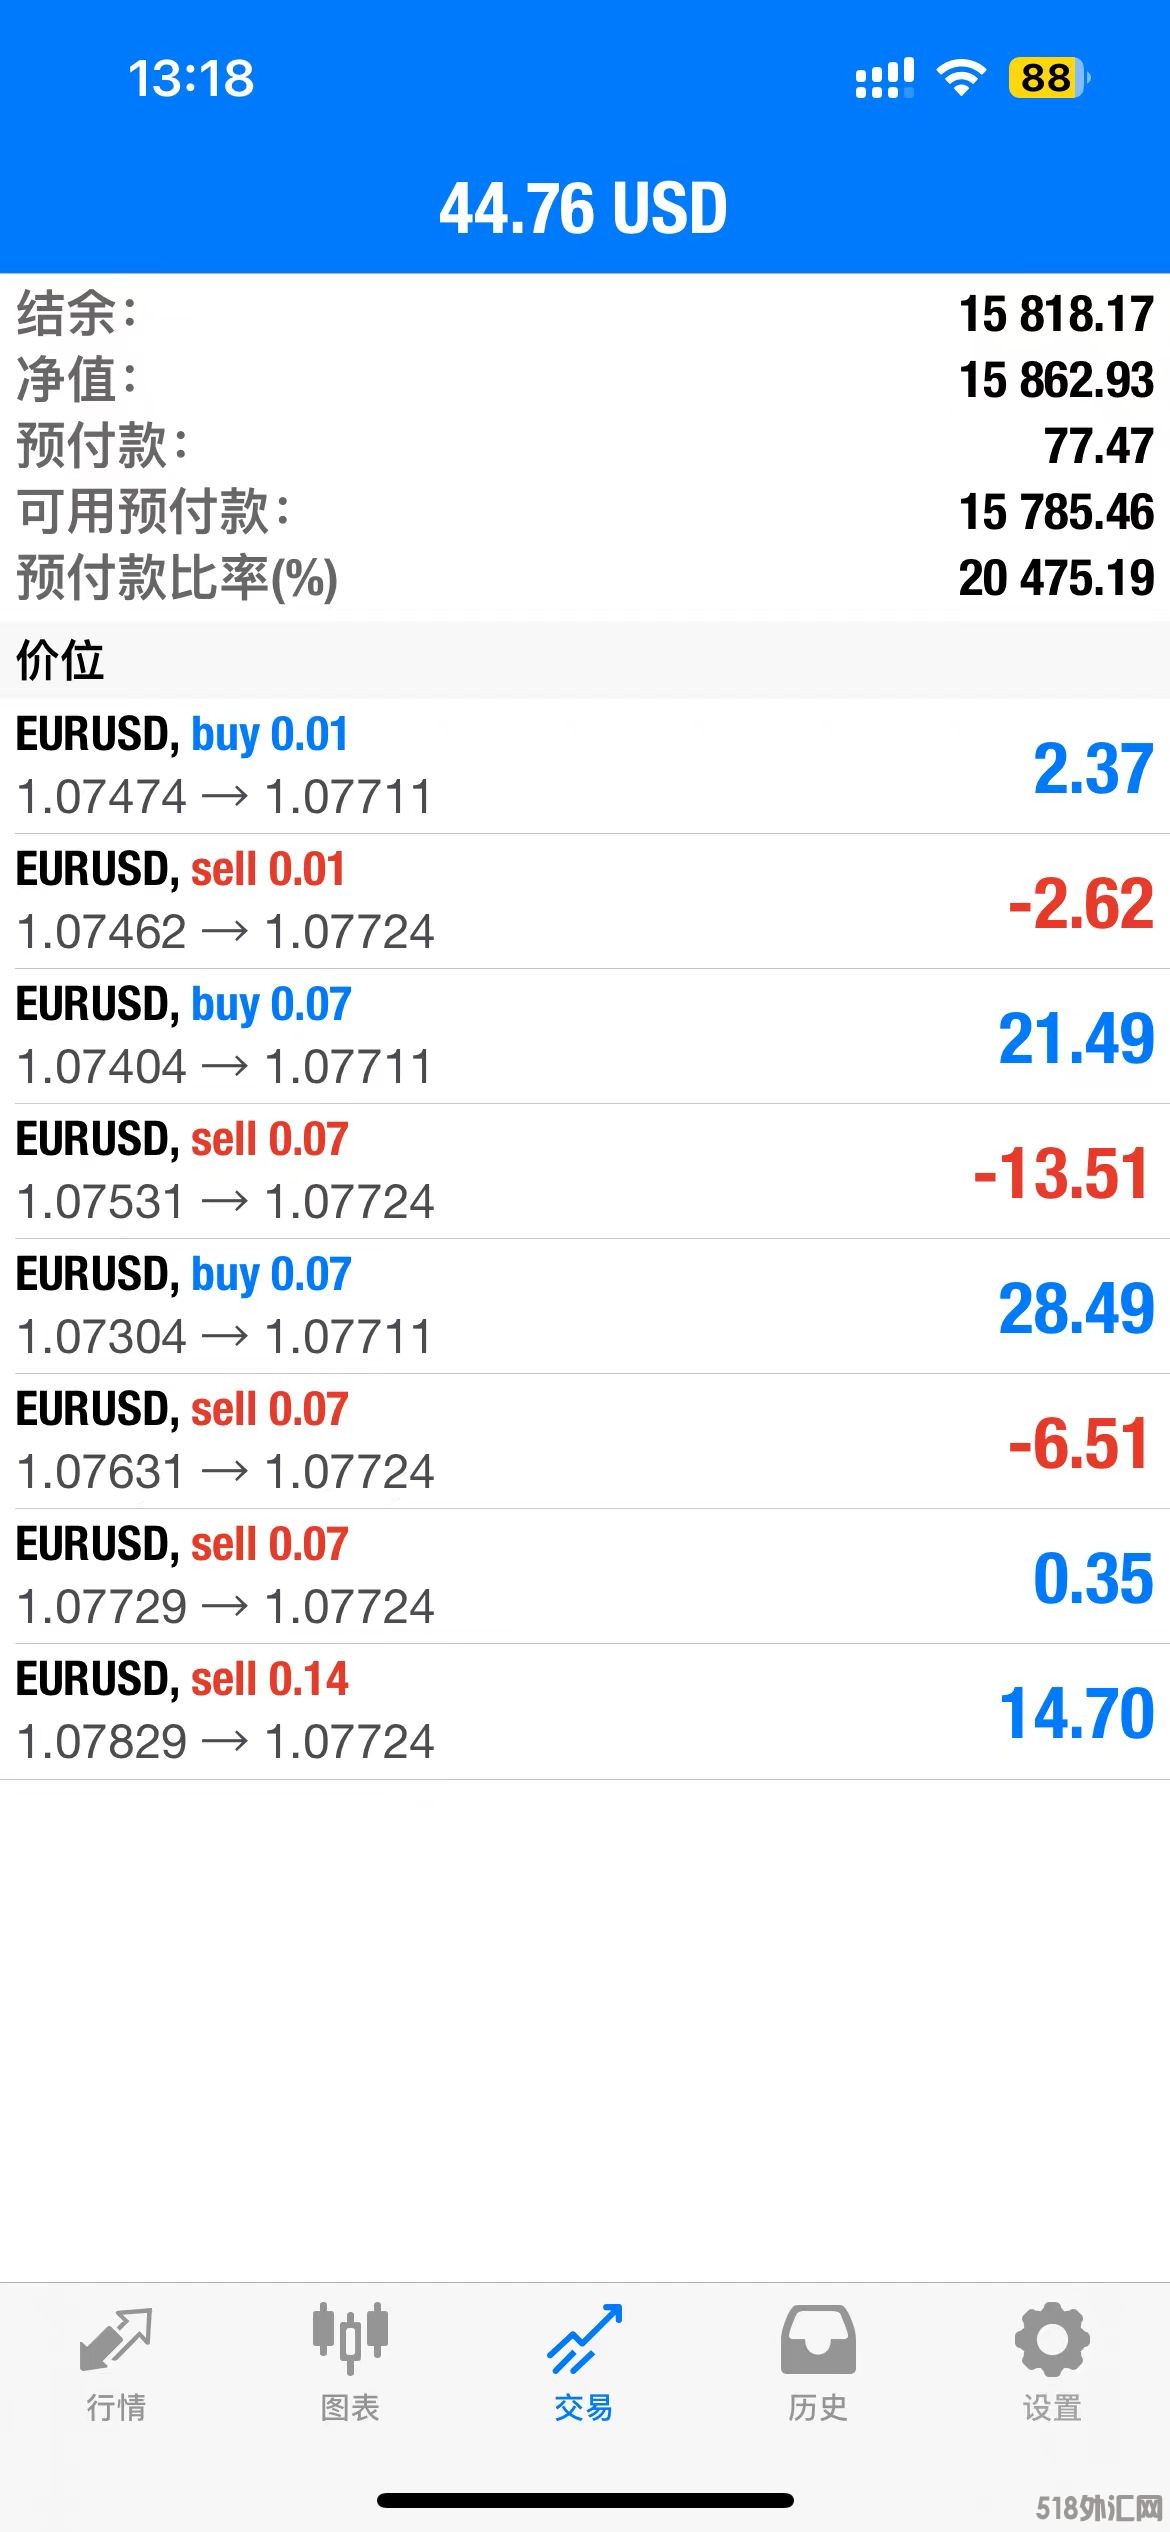Select the EURUSD sell 0.14 position
The height and width of the screenshot is (2532, 1170).
click(584, 1711)
